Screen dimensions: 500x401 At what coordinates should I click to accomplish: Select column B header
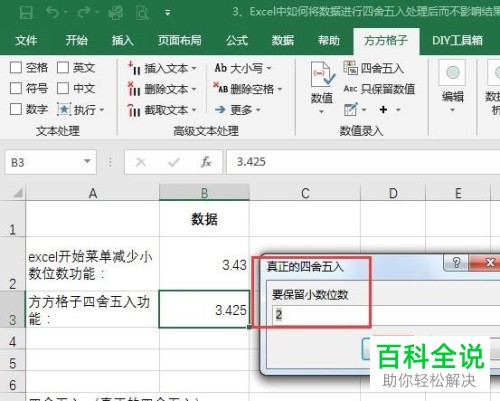(x=204, y=193)
